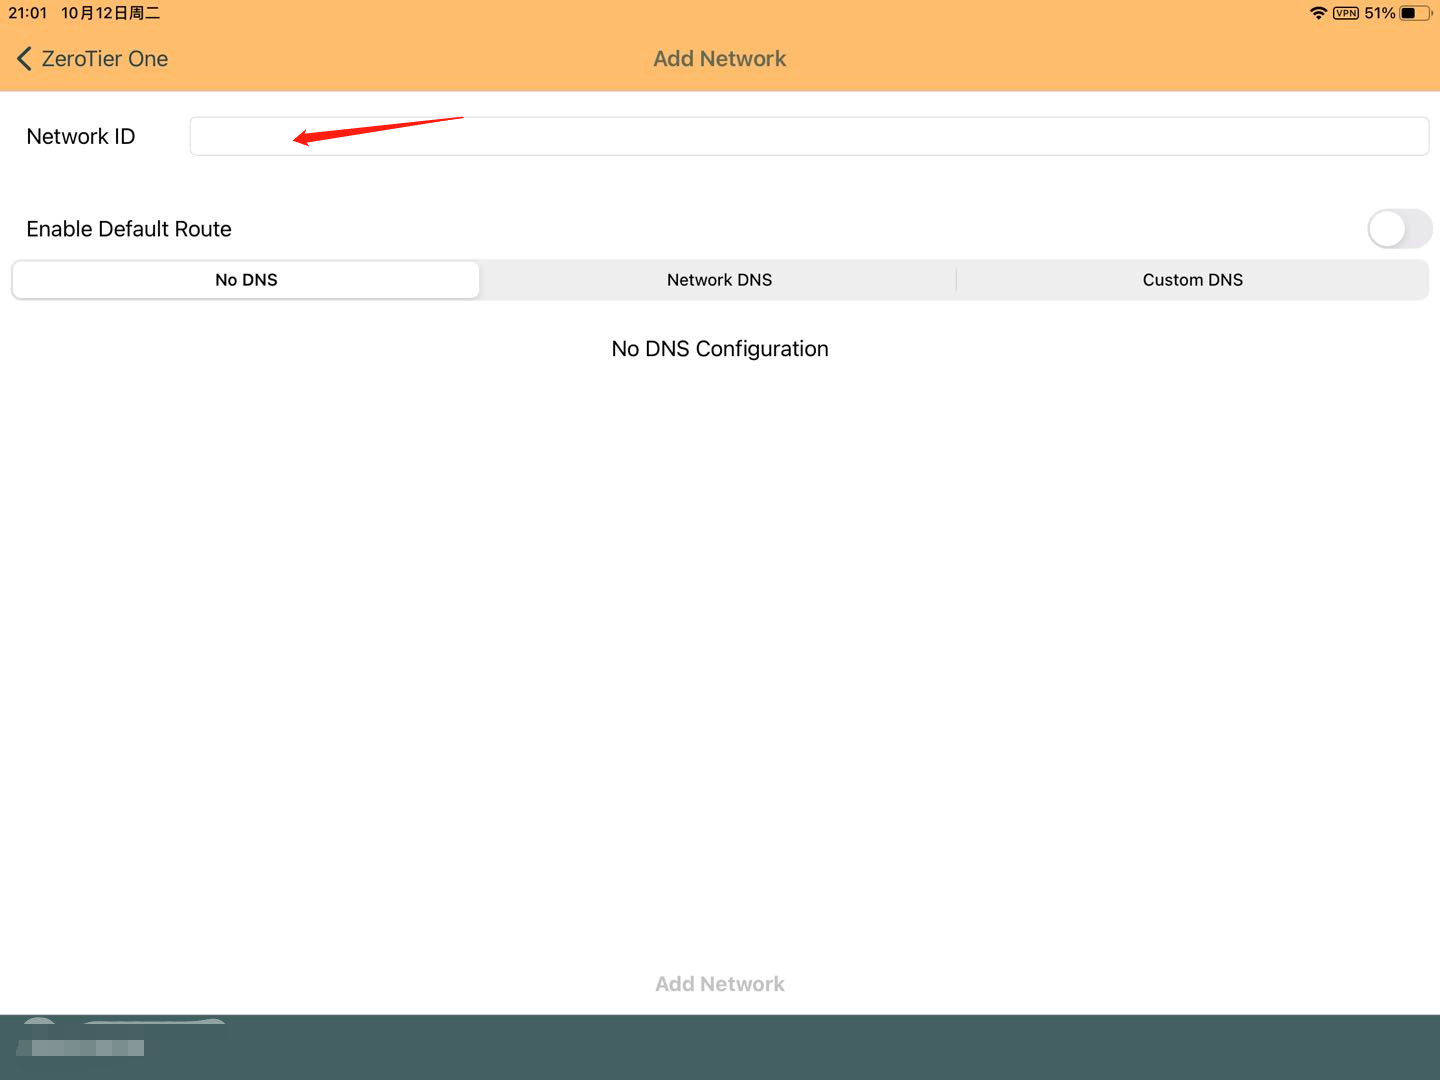Image resolution: width=1440 pixels, height=1080 pixels.
Task: Tap the VPN badge in the status bar
Action: (x=1344, y=13)
